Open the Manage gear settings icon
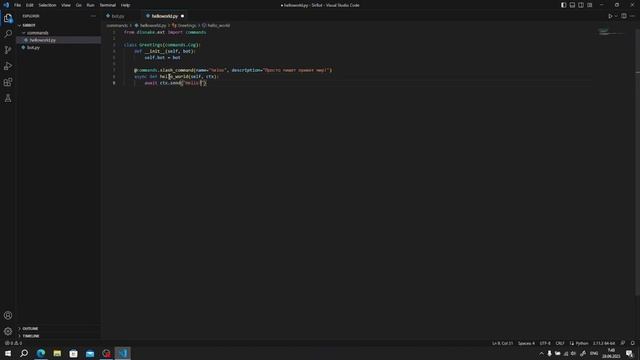This screenshot has width=640, height=360. [x=8, y=331]
